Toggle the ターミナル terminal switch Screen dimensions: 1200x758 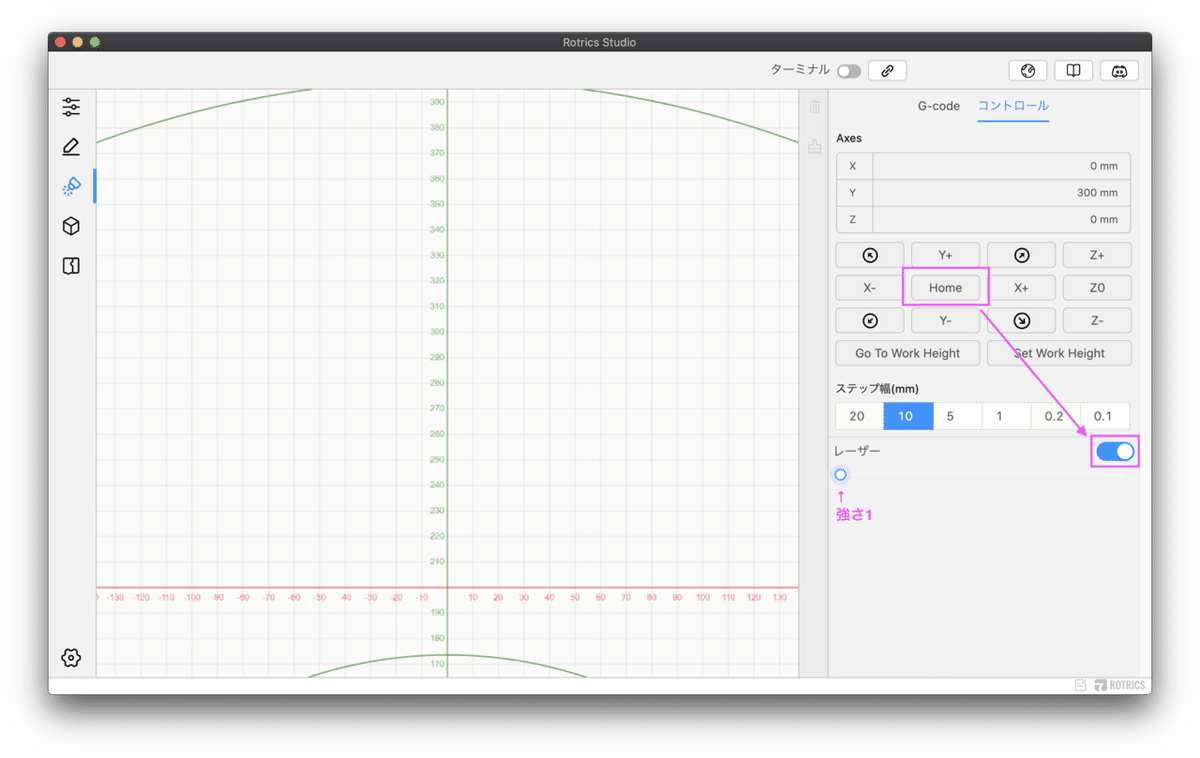pyautogui.click(x=849, y=71)
